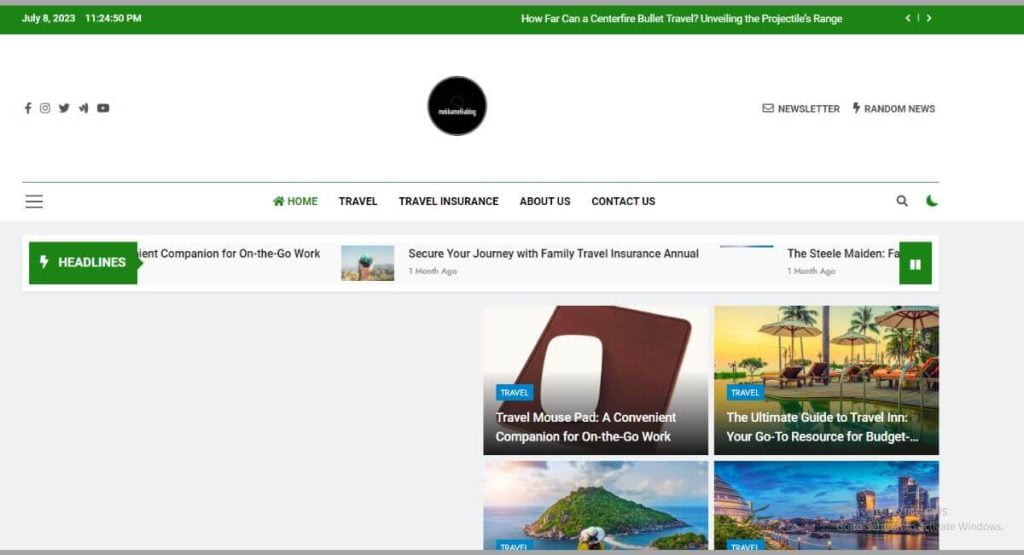Open Travel Mouse Pad article title
The image size is (1024, 555).
click(586, 427)
